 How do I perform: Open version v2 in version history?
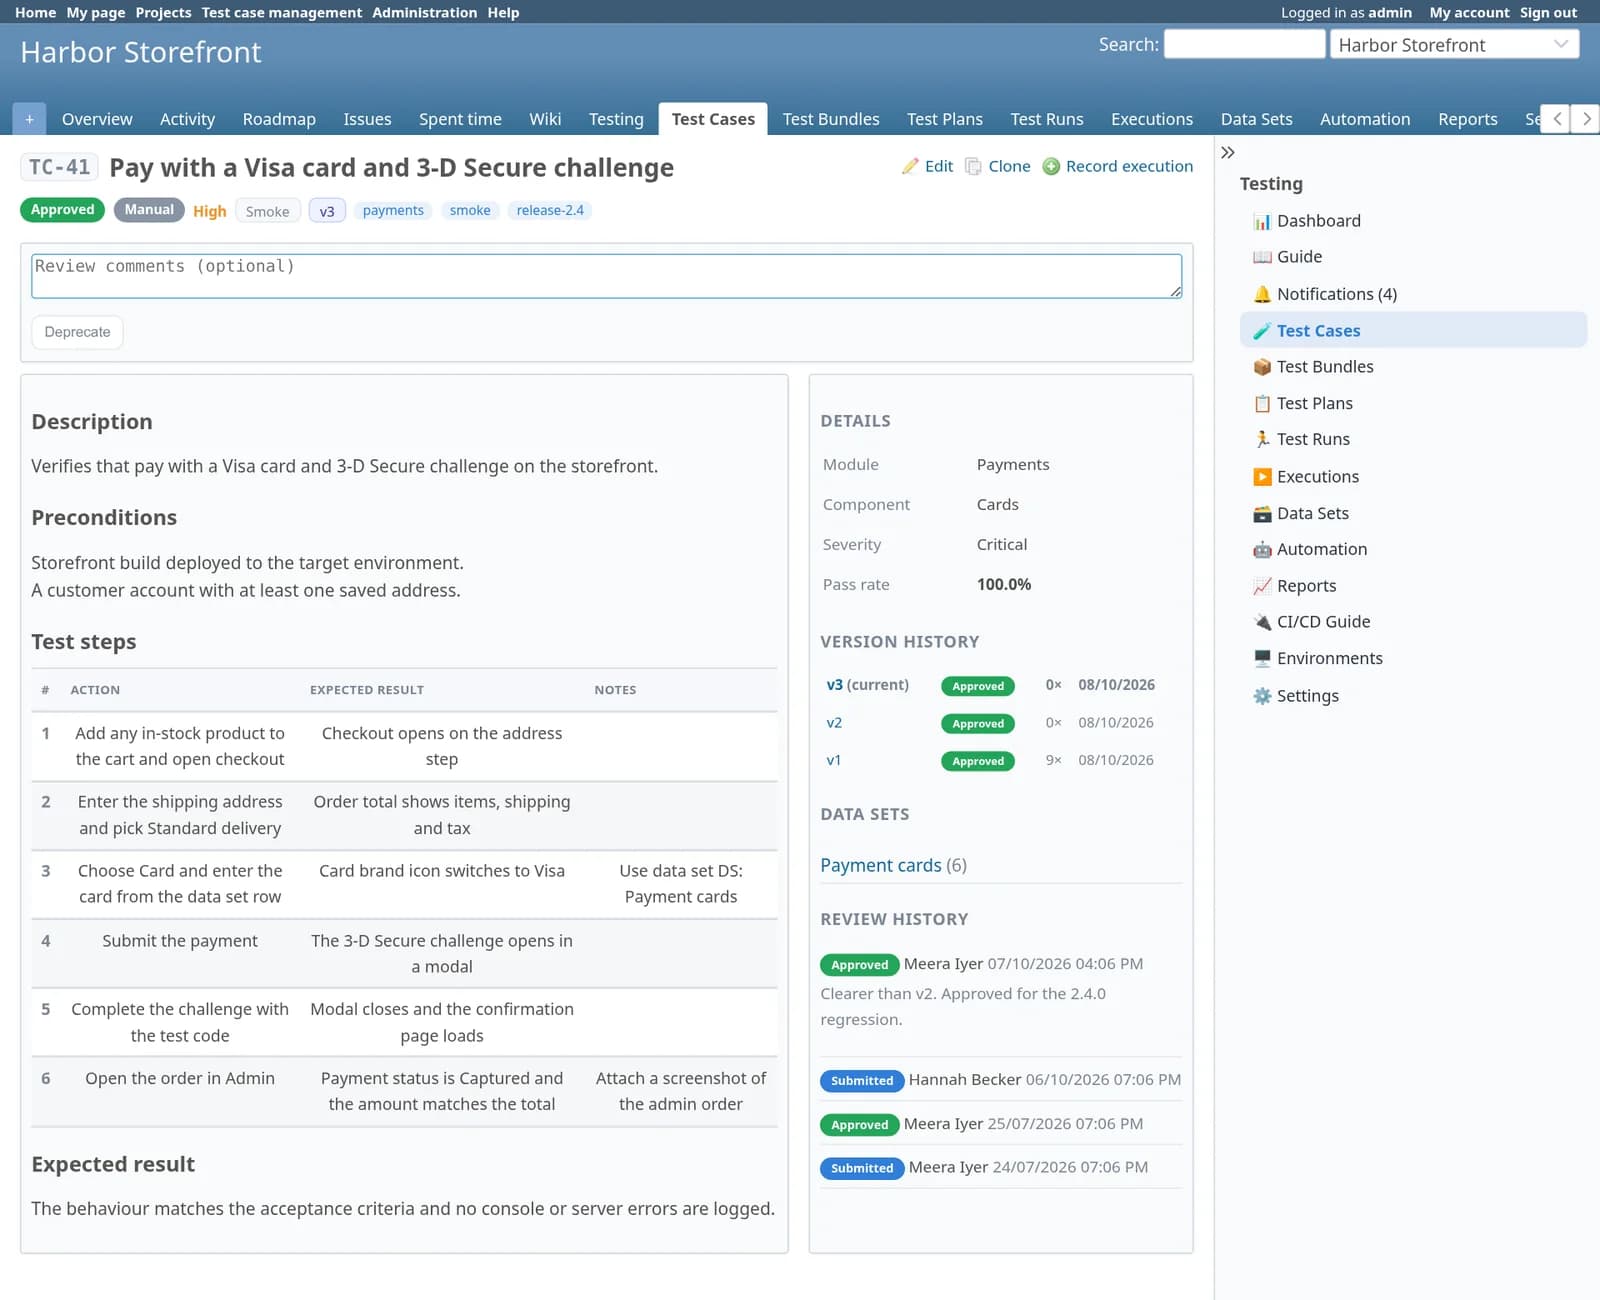click(x=834, y=723)
